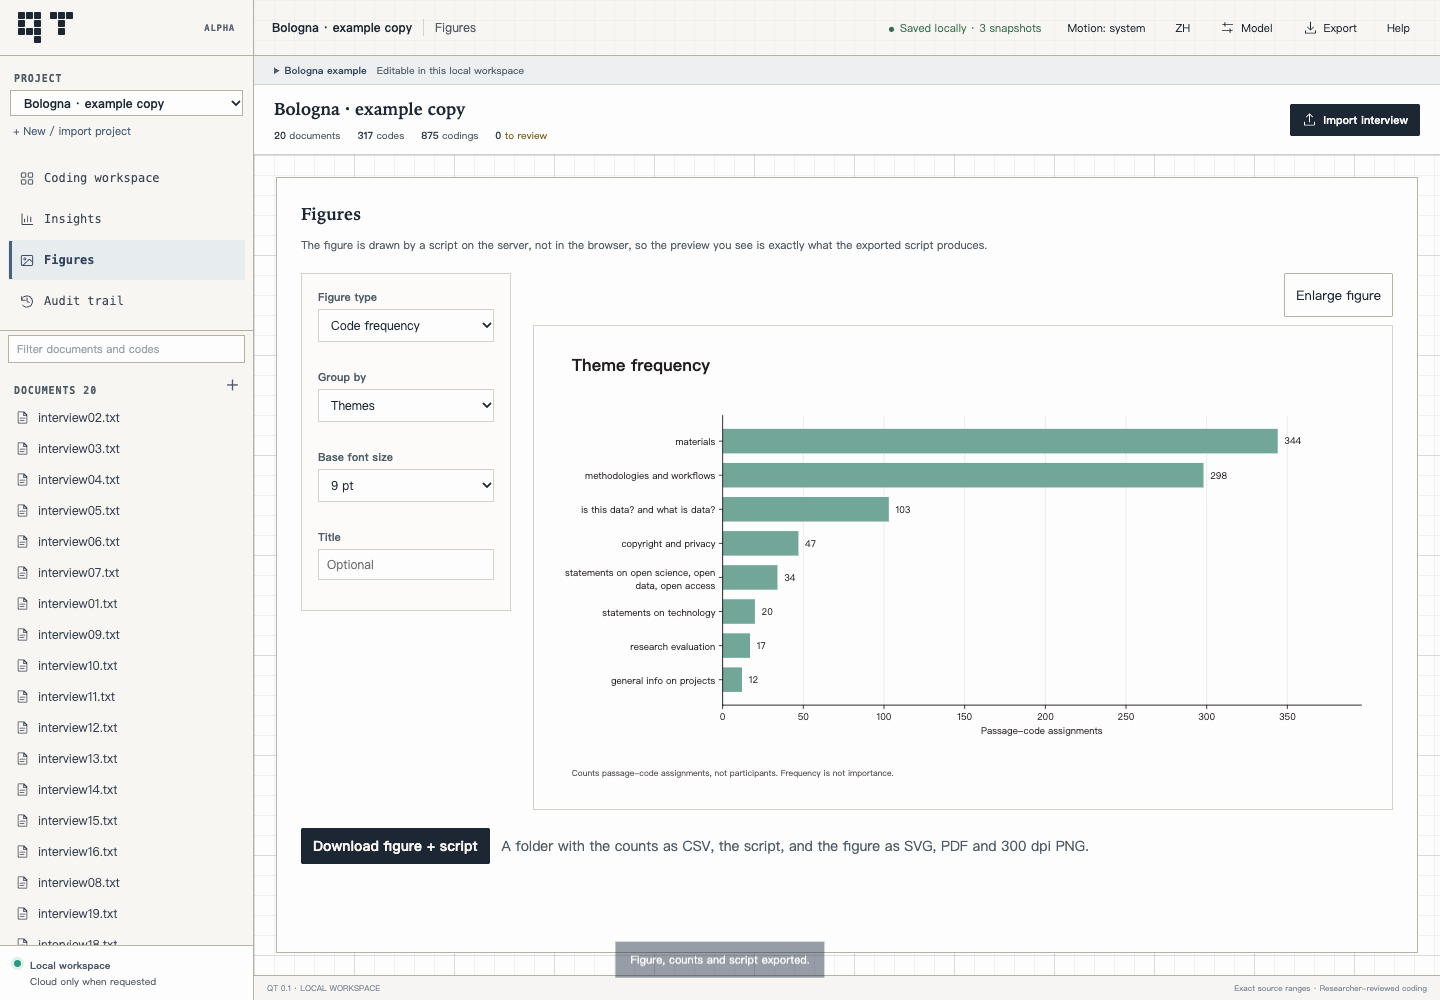Click the optional Title input field
This screenshot has width=1440, height=1000.
tap(406, 565)
